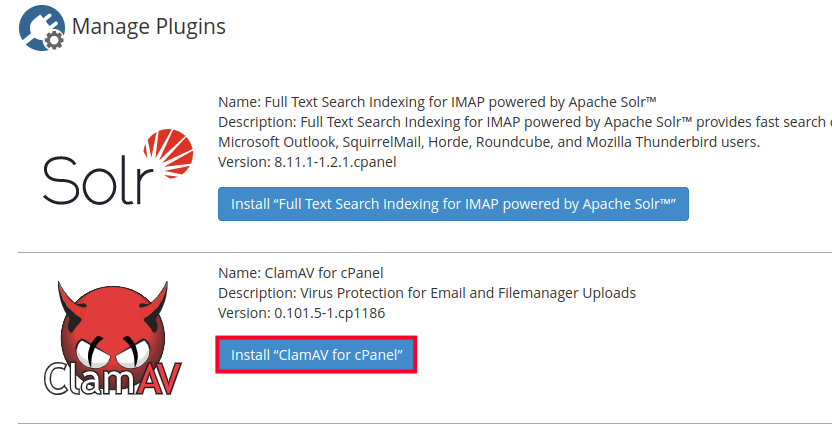The height and width of the screenshot is (424, 832).
Task: Install Full Text Search Indexing plugin
Action: coord(453,204)
